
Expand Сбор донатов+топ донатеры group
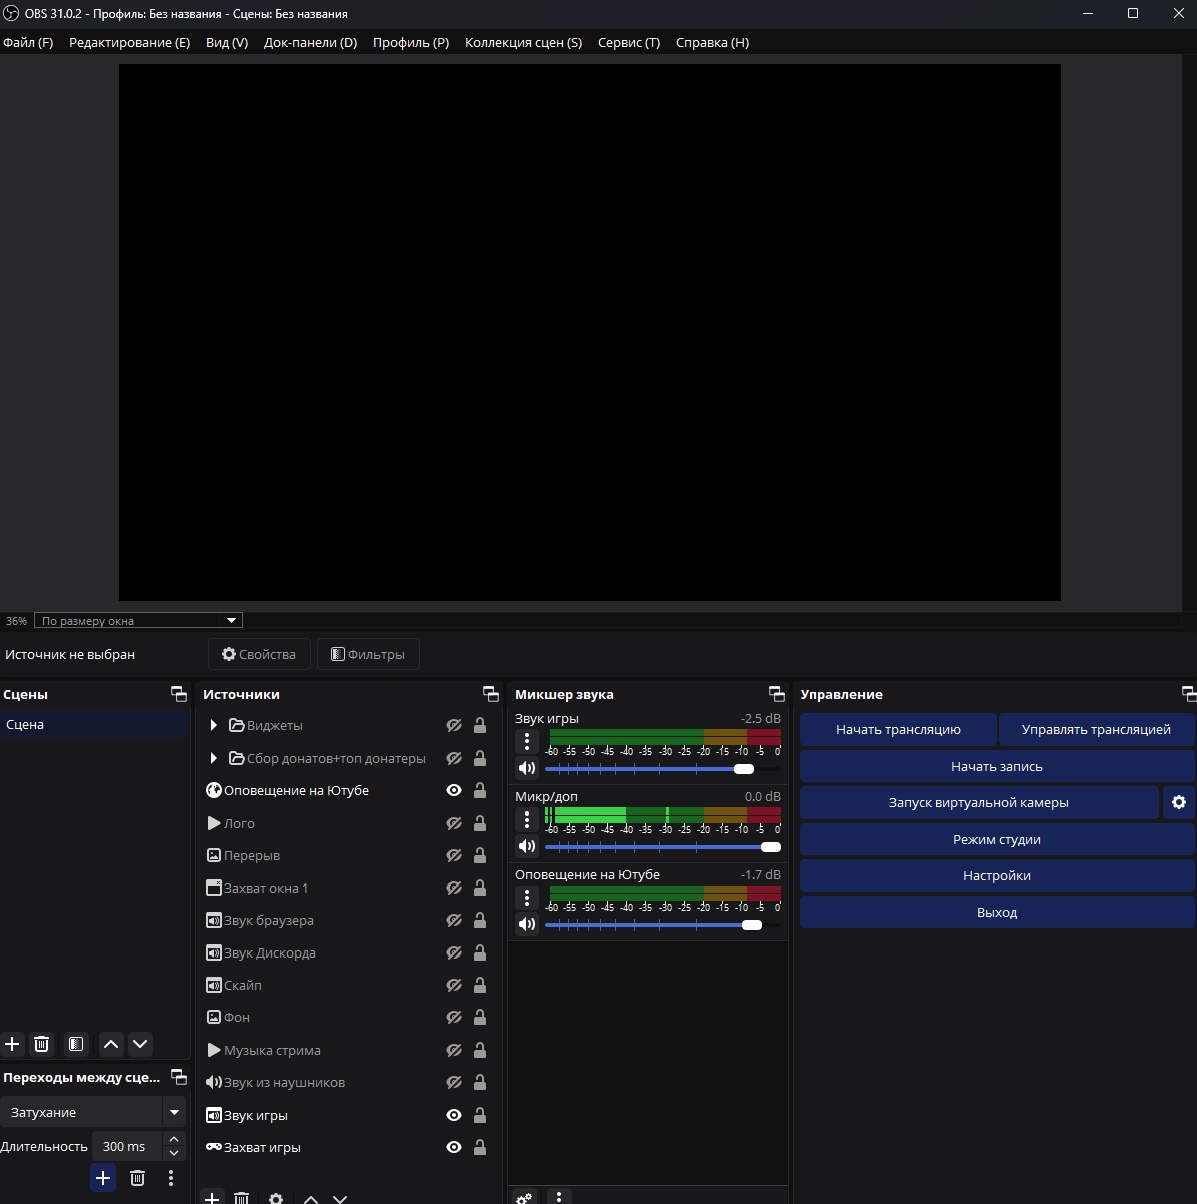point(213,758)
